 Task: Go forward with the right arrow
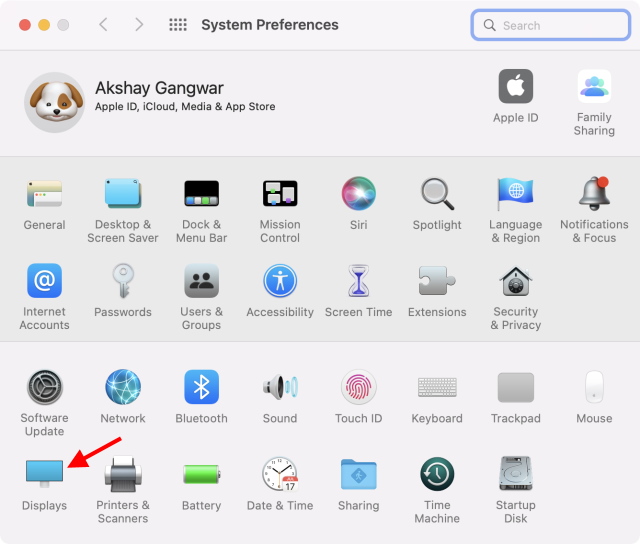point(139,24)
